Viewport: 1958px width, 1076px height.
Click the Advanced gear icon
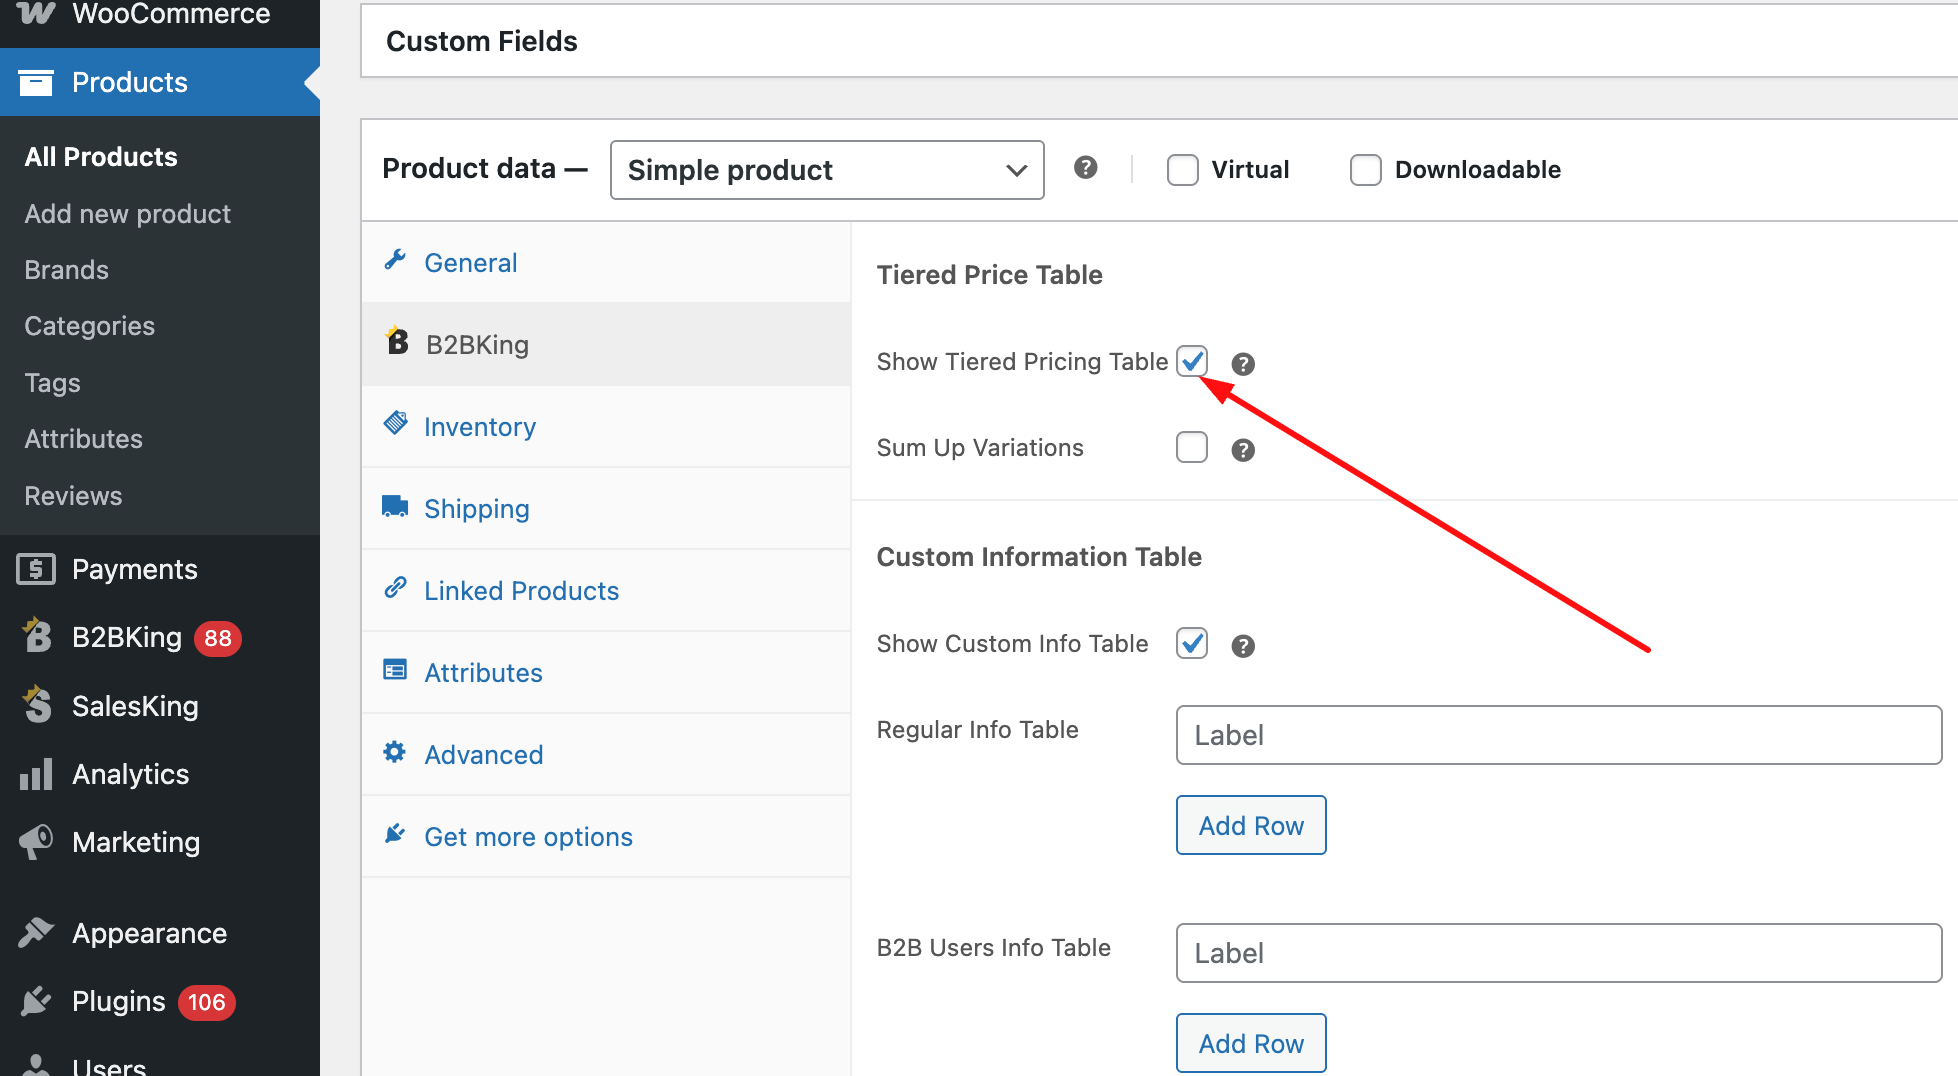click(x=395, y=752)
